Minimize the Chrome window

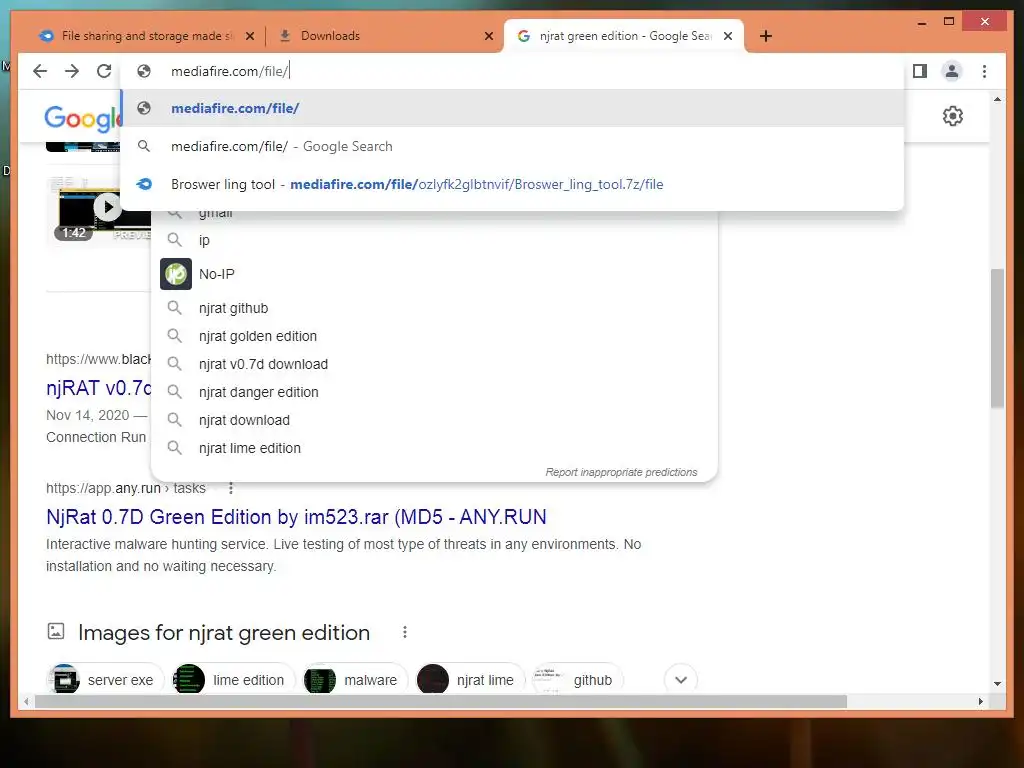point(921,22)
